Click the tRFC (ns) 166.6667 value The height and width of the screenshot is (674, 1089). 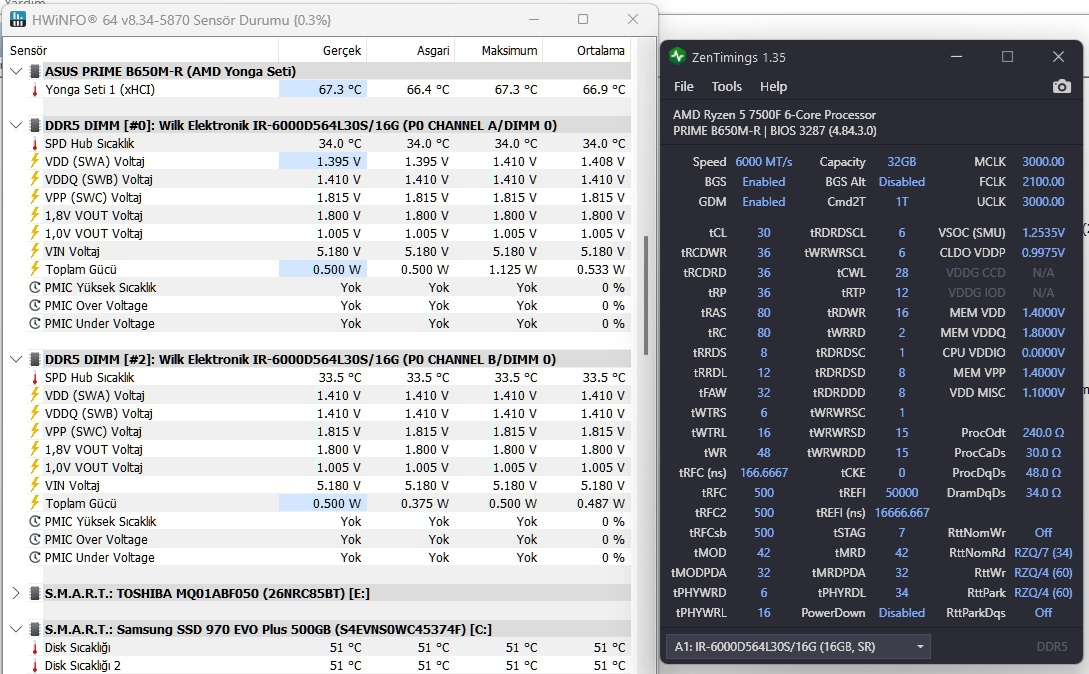point(764,472)
